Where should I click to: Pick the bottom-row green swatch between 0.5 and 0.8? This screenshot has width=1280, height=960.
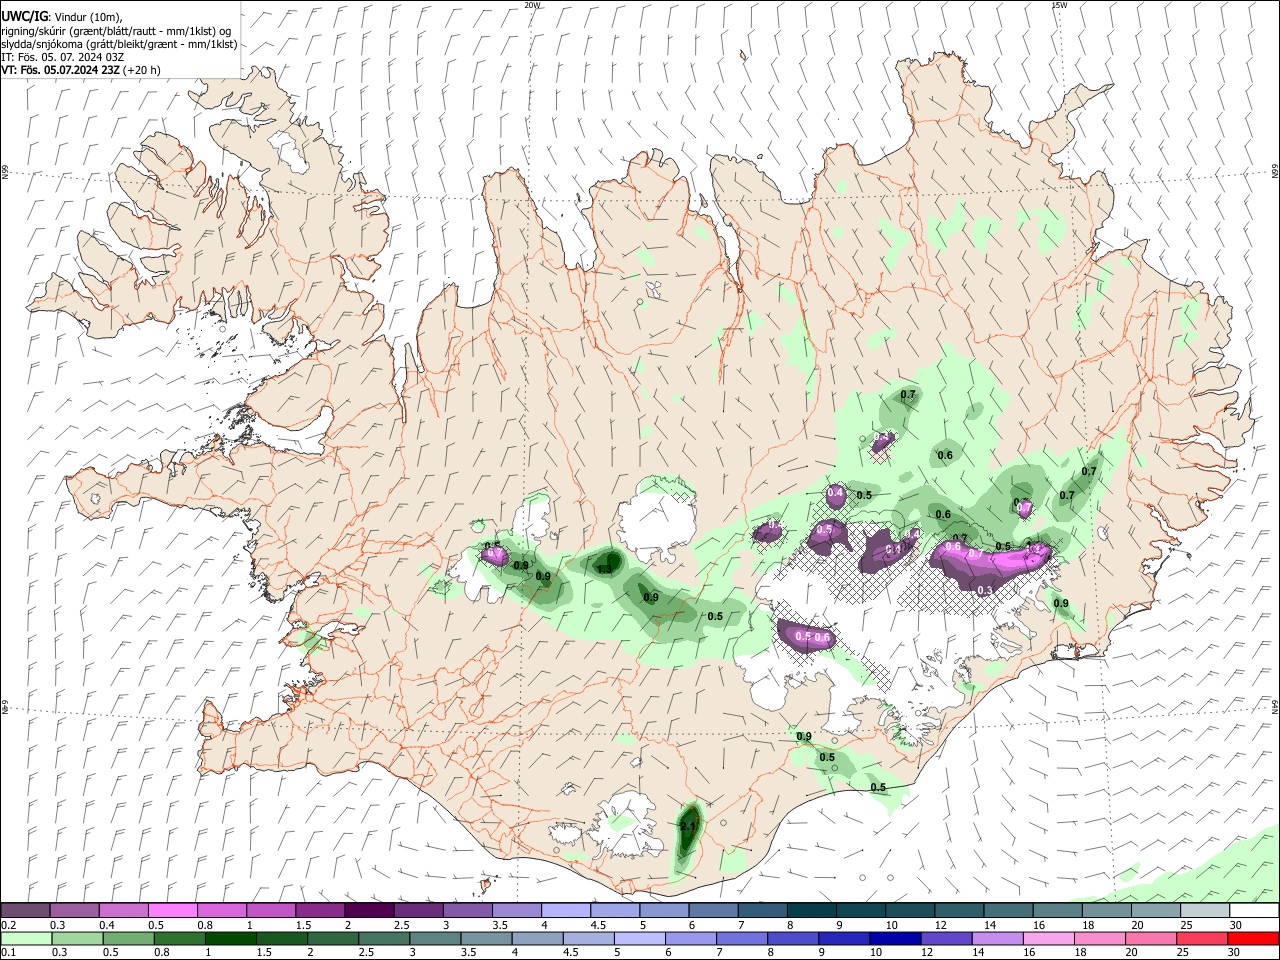127,938
